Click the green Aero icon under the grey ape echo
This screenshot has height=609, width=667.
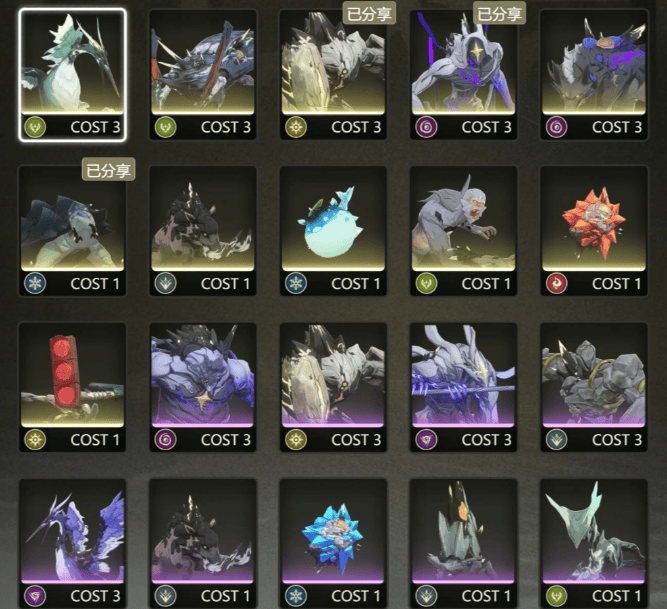click(426, 284)
